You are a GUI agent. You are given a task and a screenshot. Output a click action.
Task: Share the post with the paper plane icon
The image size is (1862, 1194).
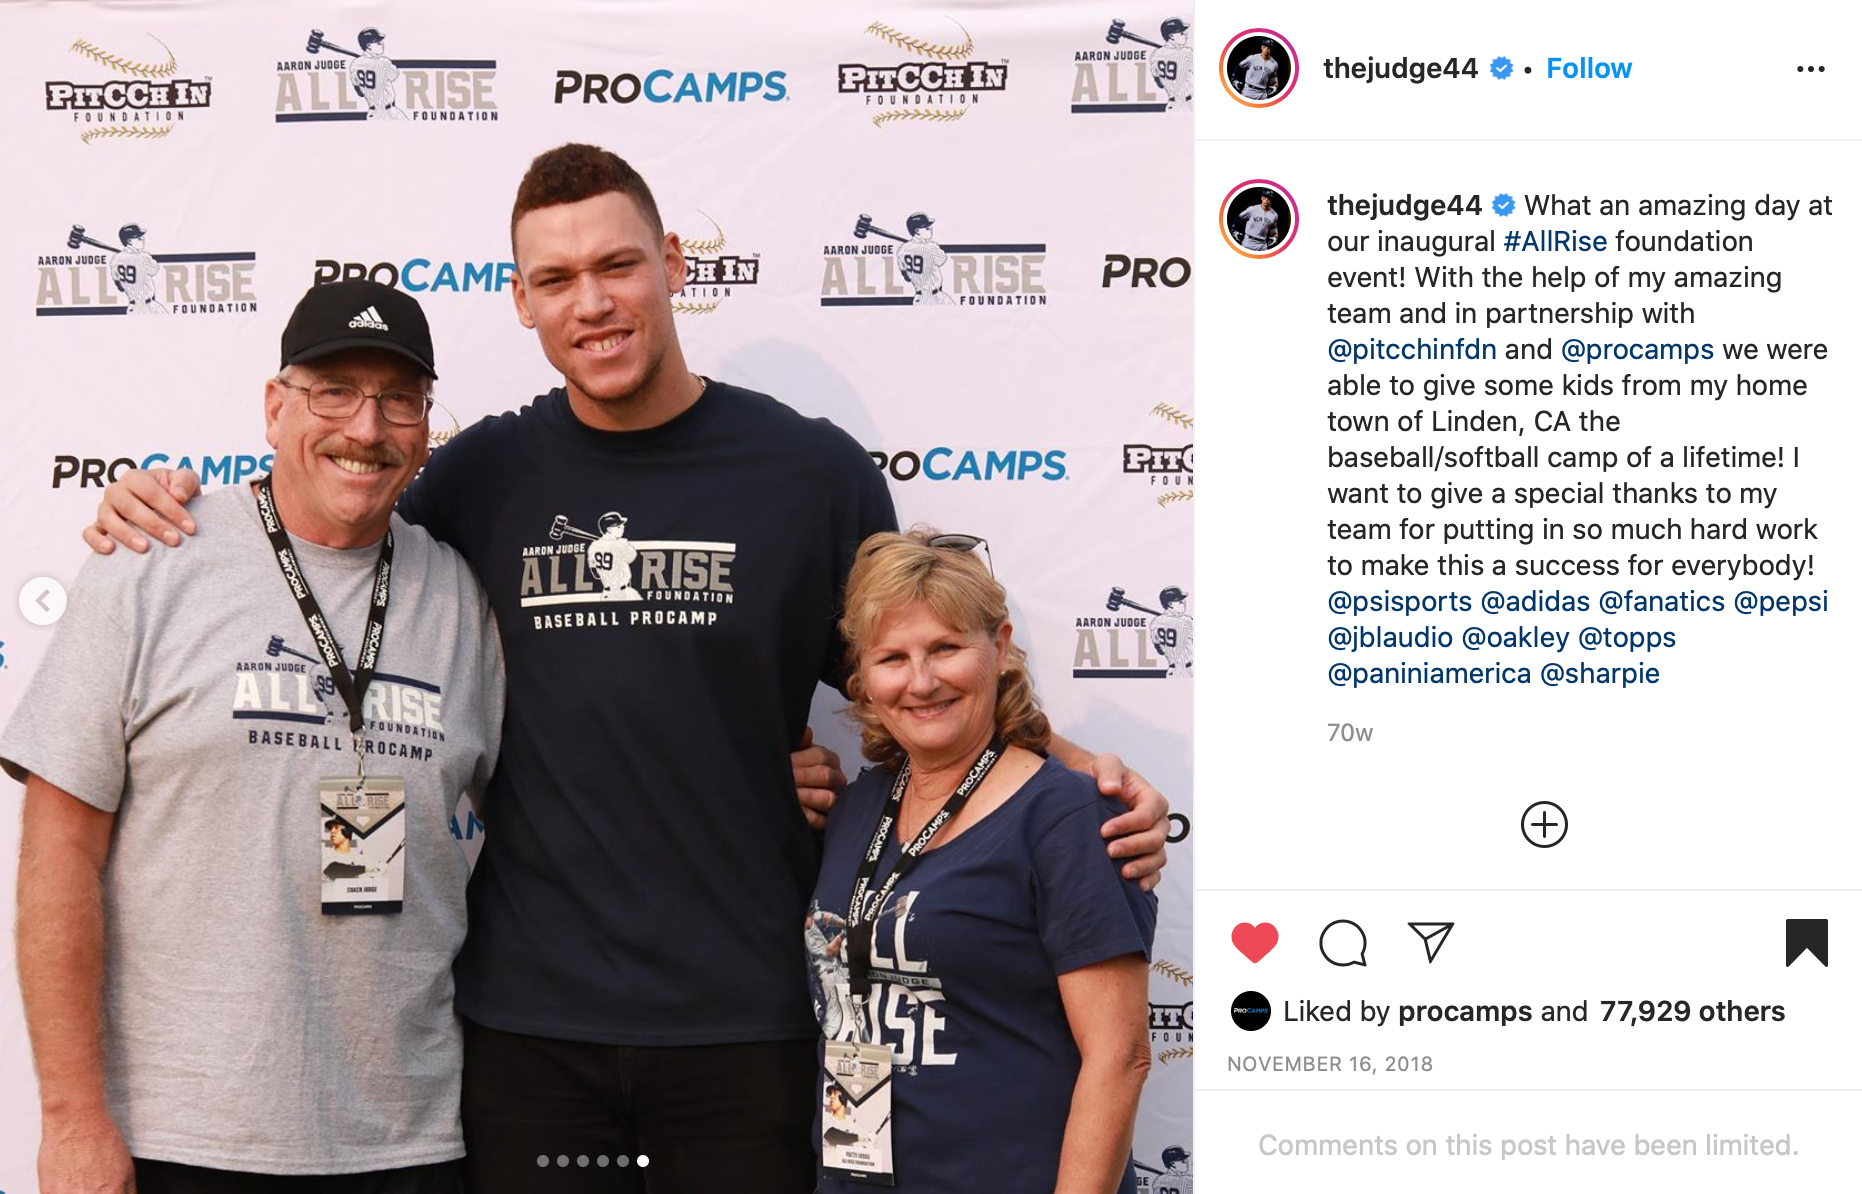[x=1430, y=941]
